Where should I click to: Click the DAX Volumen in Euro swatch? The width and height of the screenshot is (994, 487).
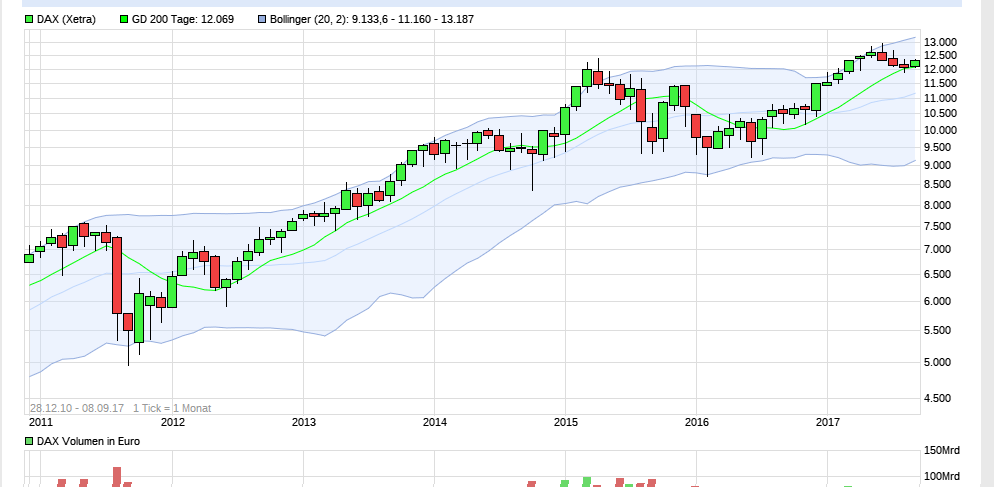tap(29, 441)
